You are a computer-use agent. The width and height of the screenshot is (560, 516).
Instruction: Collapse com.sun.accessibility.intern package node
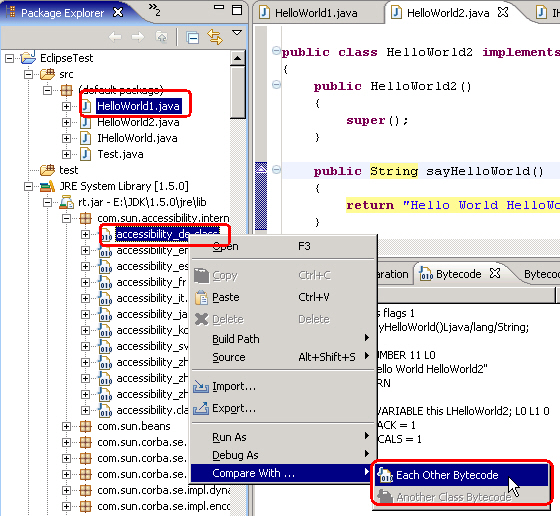tap(66, 218)
